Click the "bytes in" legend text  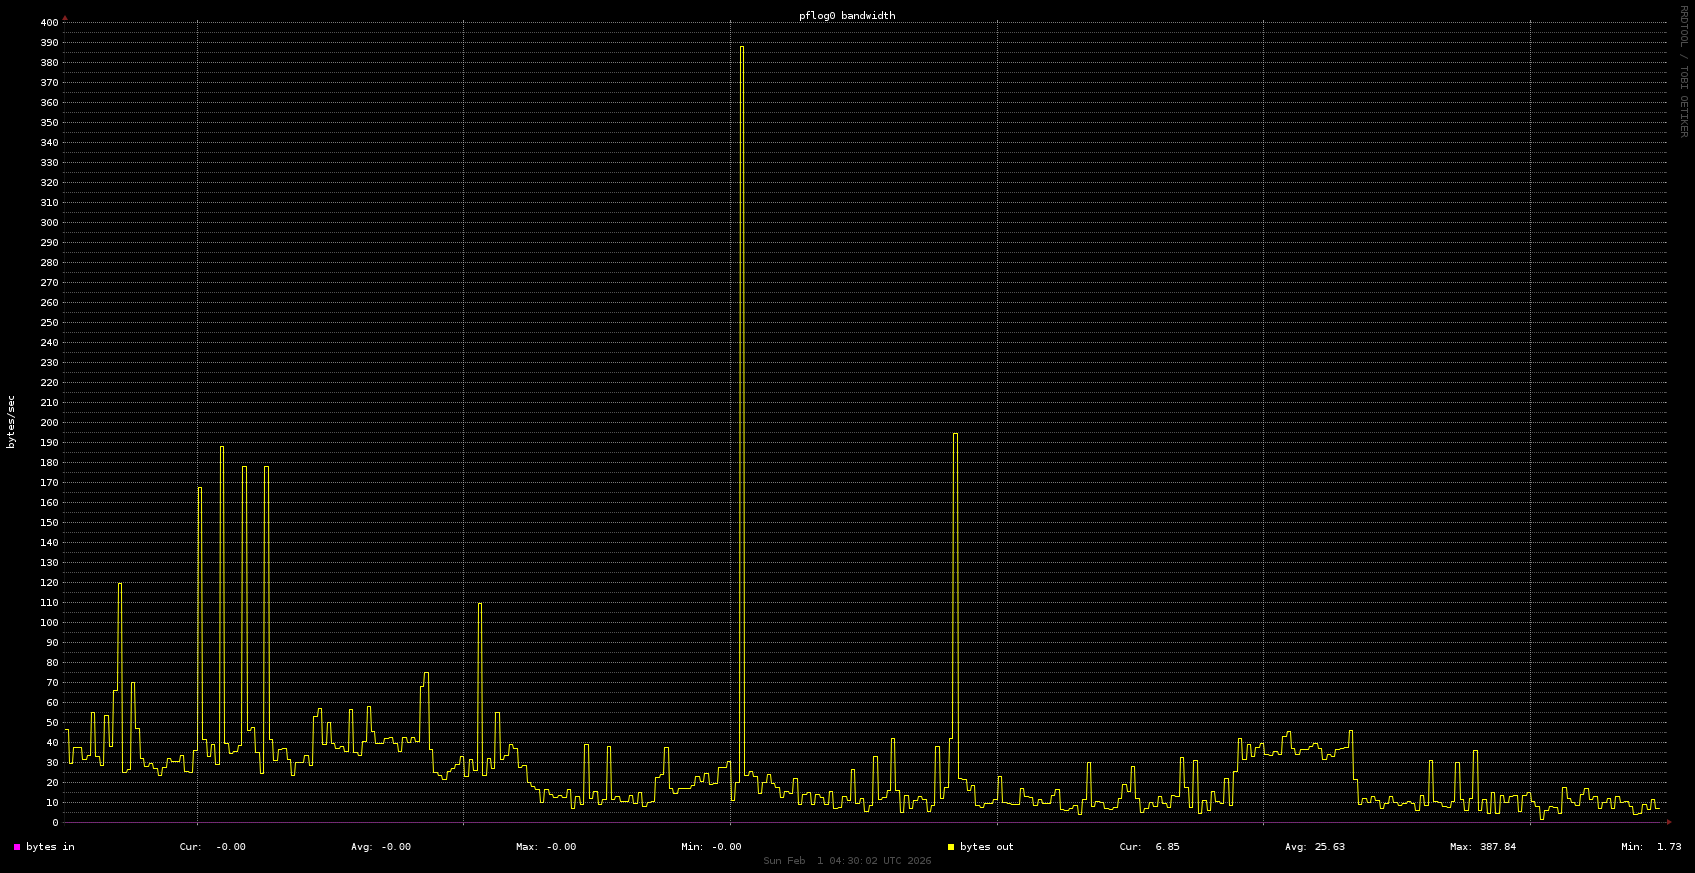click(50, 847)
